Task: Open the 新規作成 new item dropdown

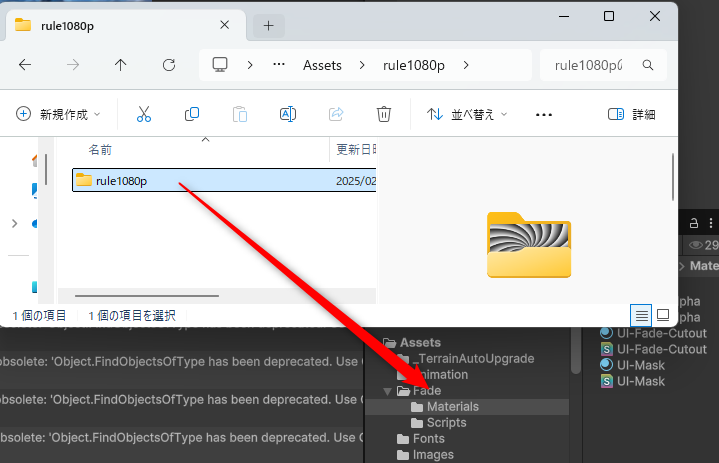Action: click(x=60, y=114)
